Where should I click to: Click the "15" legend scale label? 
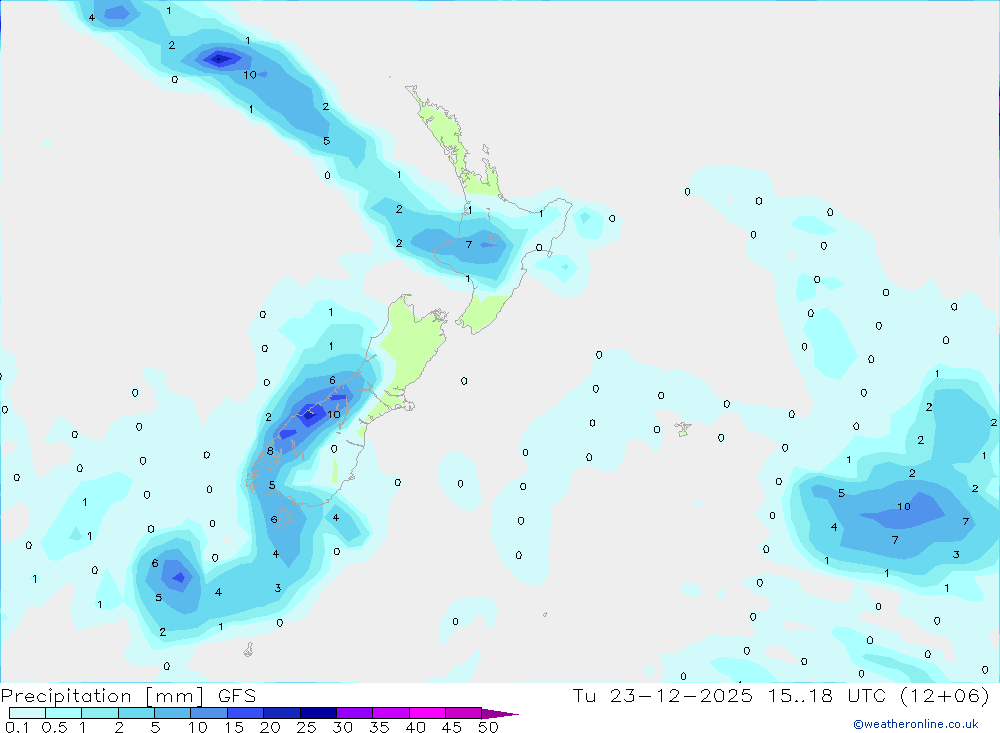coord(234,727)
